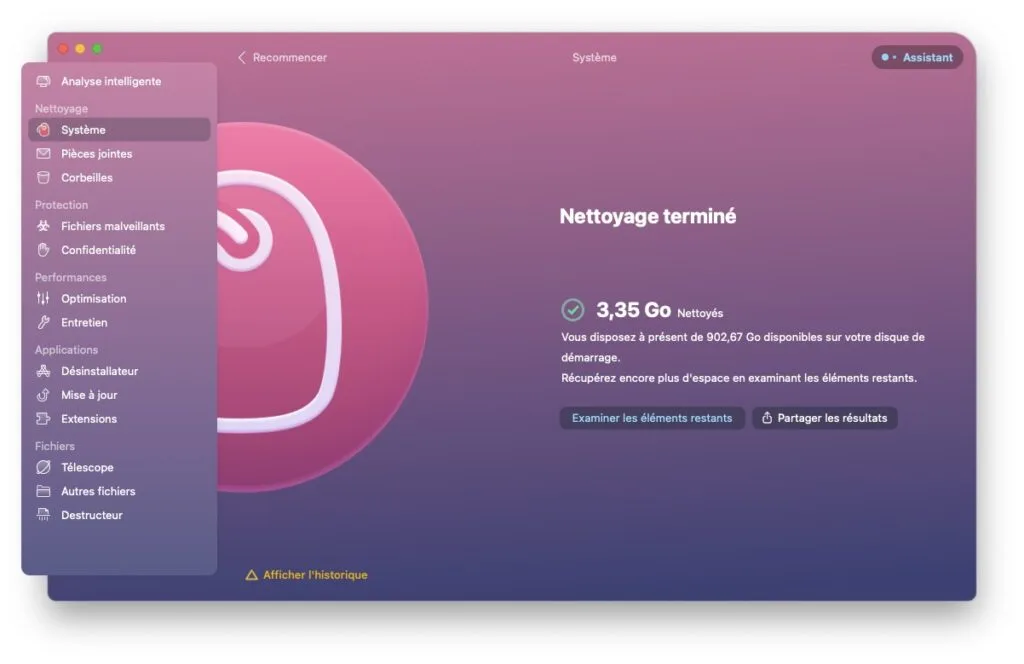Collapse back with the Recommencer chevron
This screenshot has height=664, width=1024.
pyautogui.click(x=241, y=57)
